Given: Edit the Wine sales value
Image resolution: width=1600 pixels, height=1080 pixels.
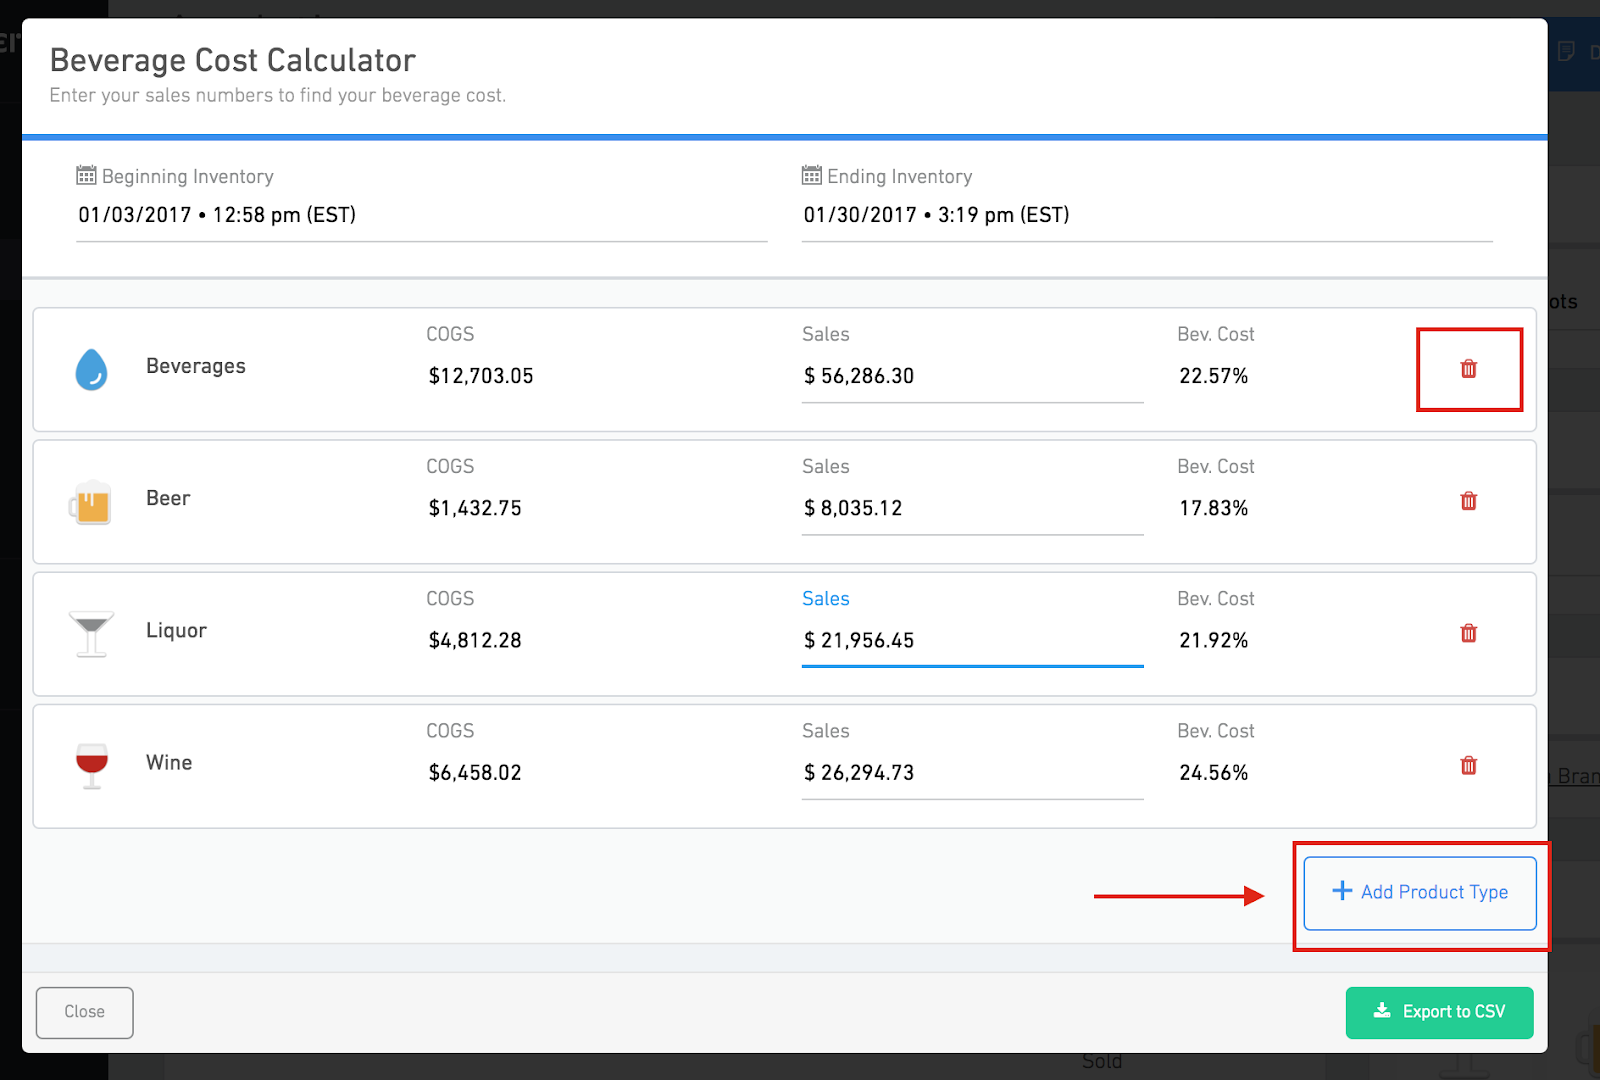Looking at the screenshot, I should point(972,773).
